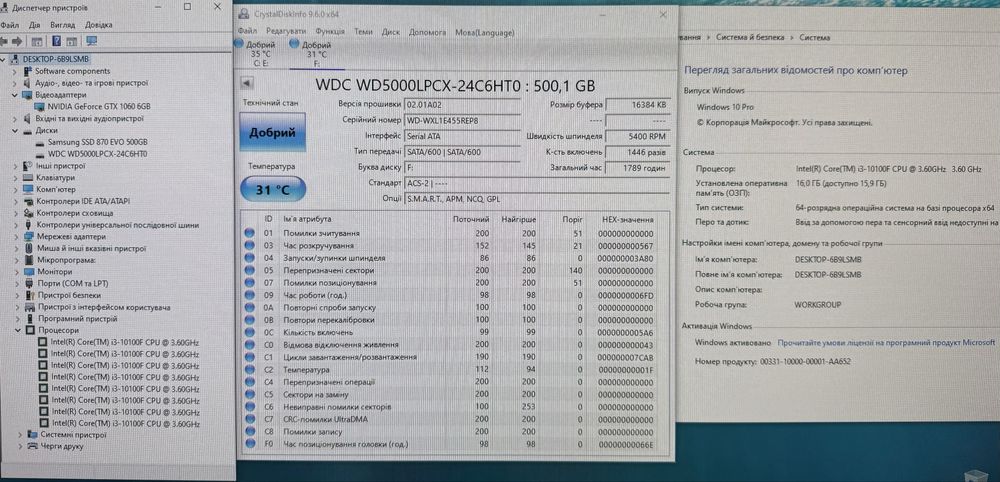Expand Монітори node

point(15,272)
